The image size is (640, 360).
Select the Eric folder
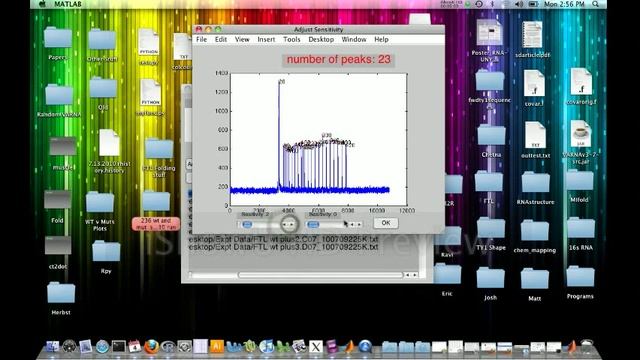point(447,273)
